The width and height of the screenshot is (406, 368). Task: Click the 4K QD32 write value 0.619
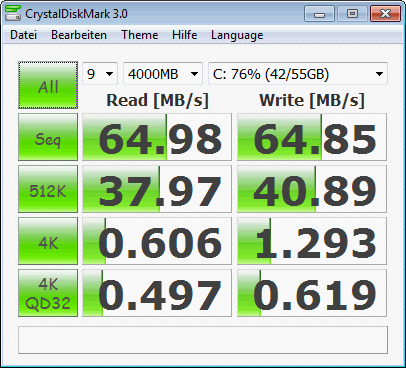[312, 293]
